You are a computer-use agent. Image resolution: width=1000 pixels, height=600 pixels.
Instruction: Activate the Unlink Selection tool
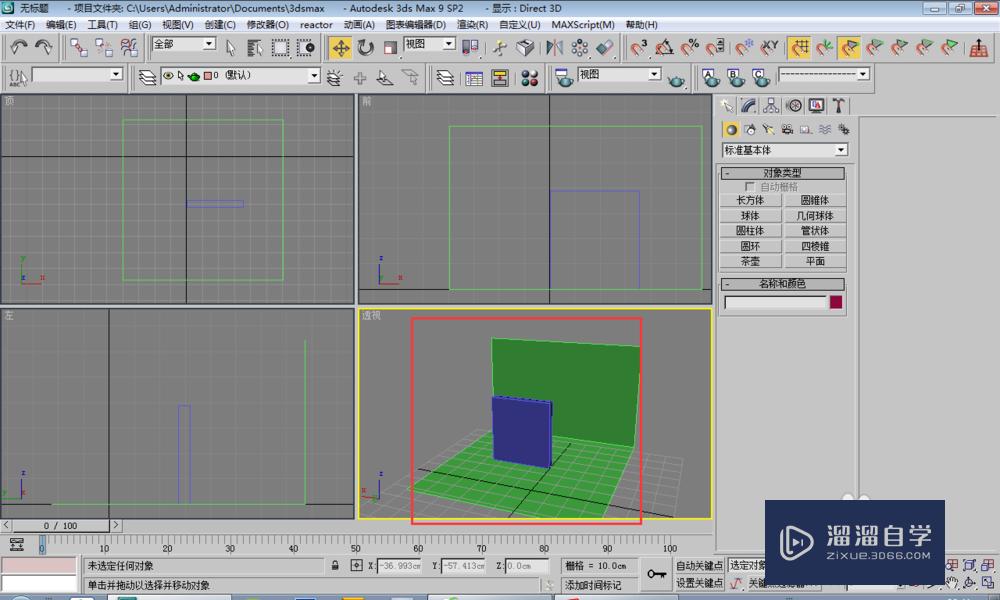click(x=103, y=47)
